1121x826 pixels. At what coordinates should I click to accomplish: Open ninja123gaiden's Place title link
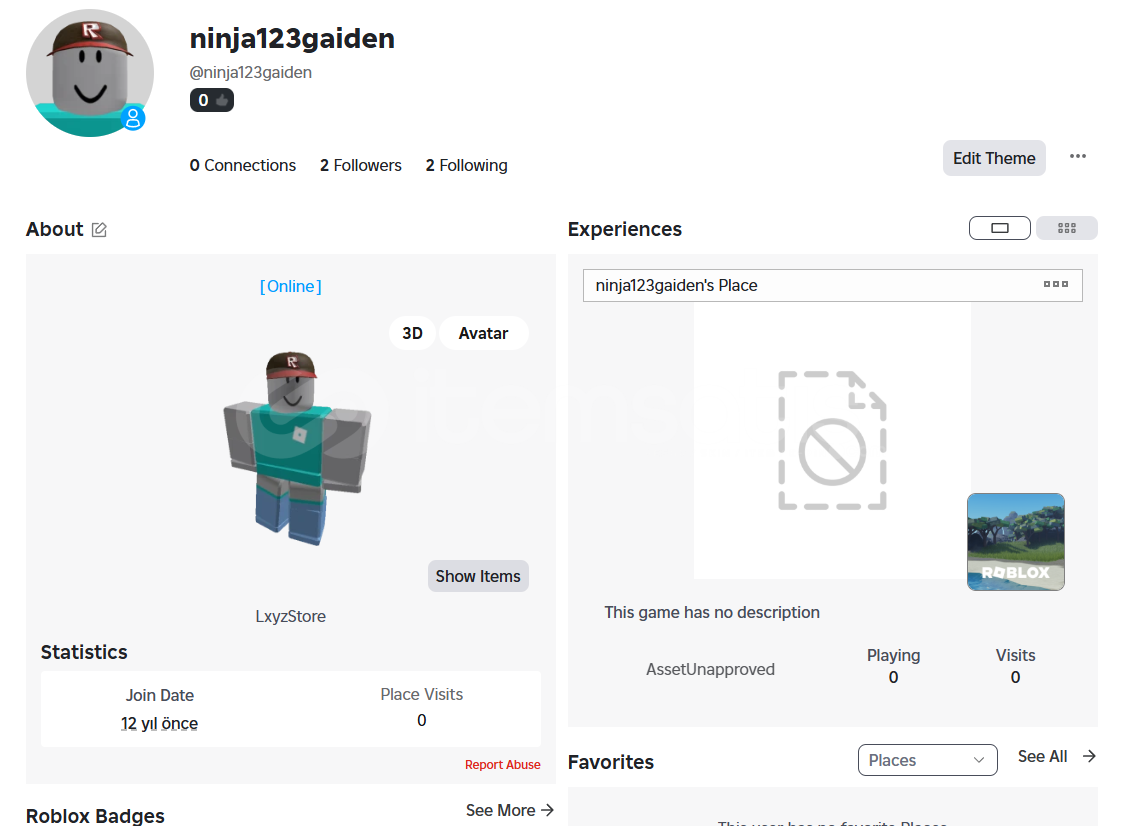(x=676, y=285)
